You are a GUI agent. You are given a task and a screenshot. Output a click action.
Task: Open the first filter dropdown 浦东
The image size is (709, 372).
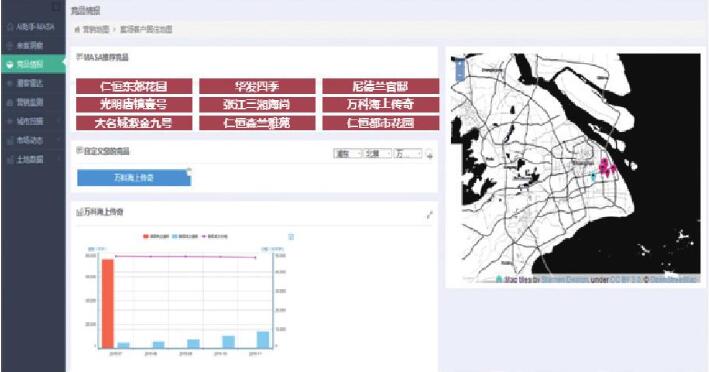pyautogui.click(x=348, y=154)
